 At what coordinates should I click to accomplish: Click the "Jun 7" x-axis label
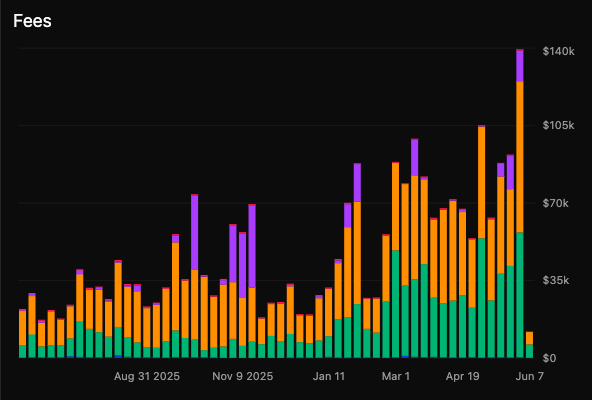(x=530, y=376)
